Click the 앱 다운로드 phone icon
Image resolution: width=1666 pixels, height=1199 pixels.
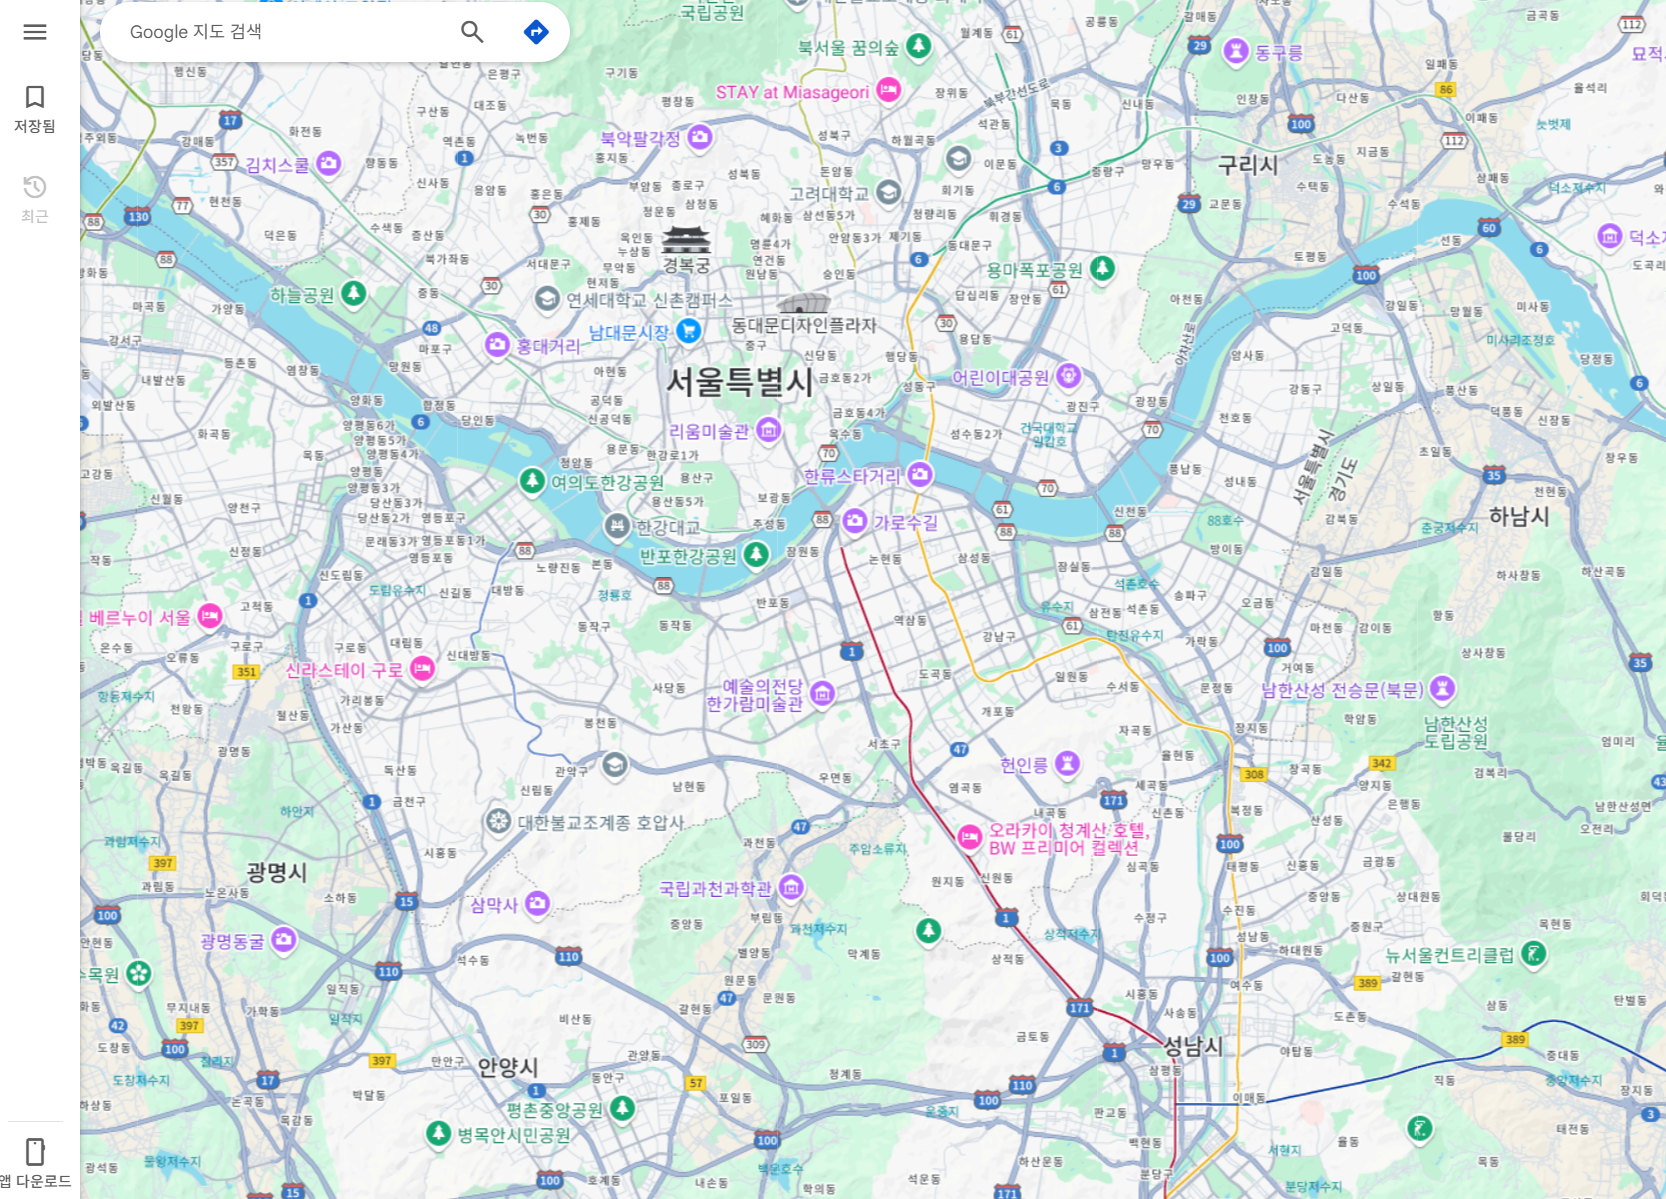[35, 1152]
